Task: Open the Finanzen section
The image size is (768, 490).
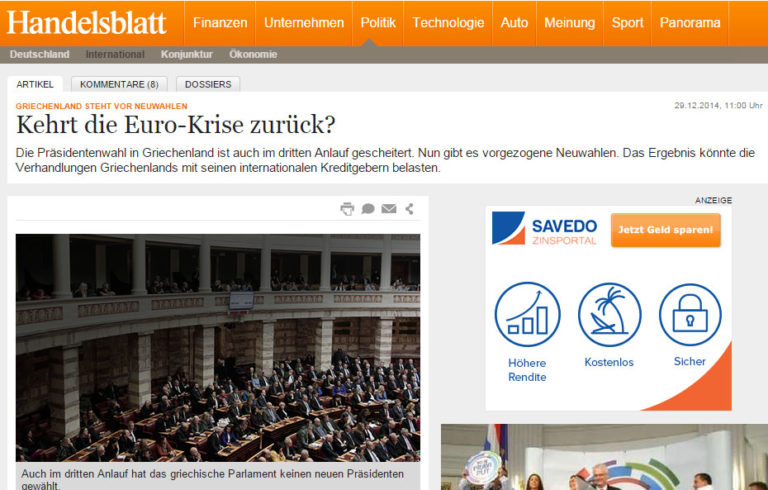Action: [220, 23]
